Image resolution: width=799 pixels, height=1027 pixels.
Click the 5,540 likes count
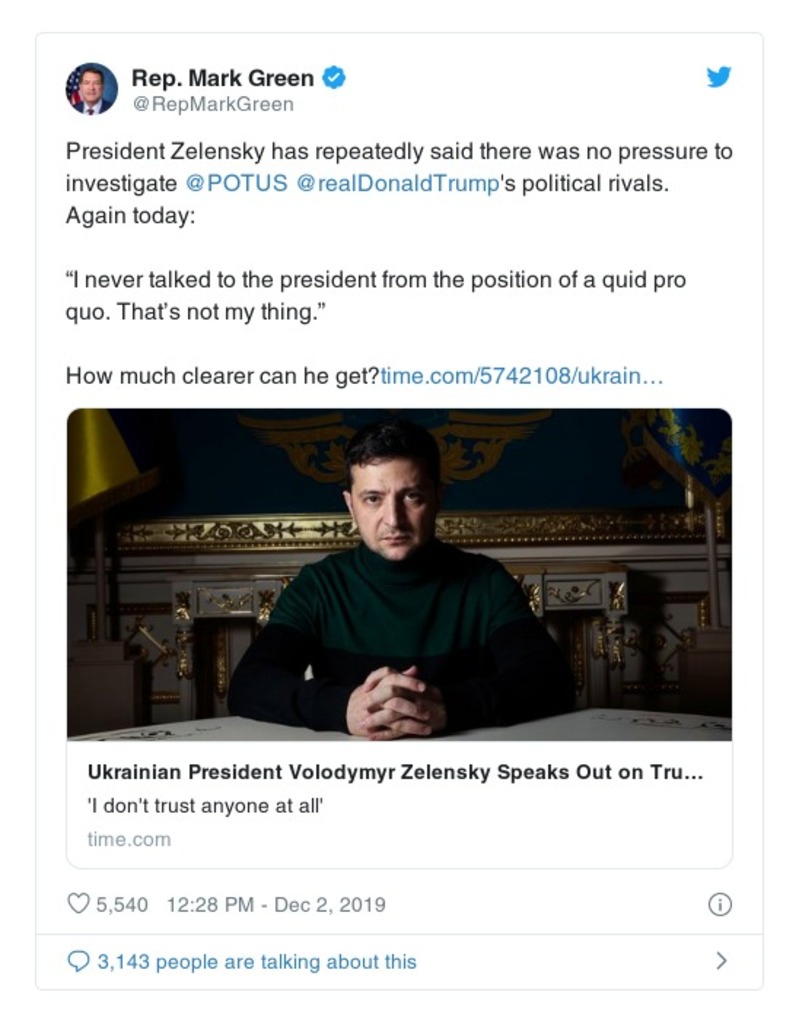pyautogui.click(x=121, y=904)
